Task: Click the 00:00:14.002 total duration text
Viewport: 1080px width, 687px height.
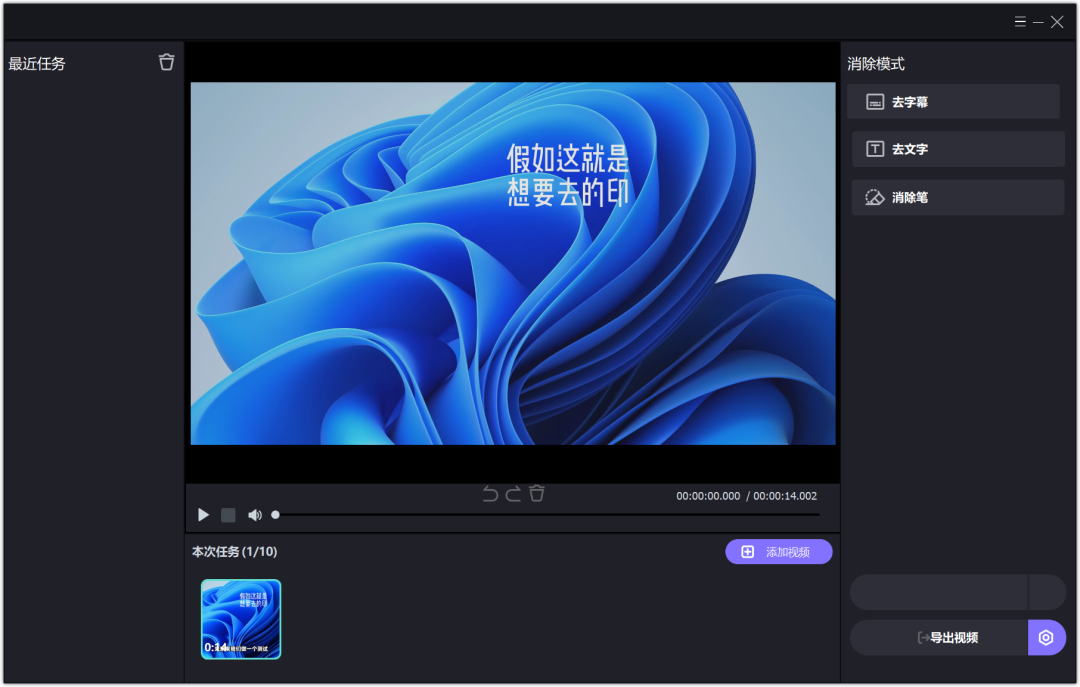Action: point(785,496)
